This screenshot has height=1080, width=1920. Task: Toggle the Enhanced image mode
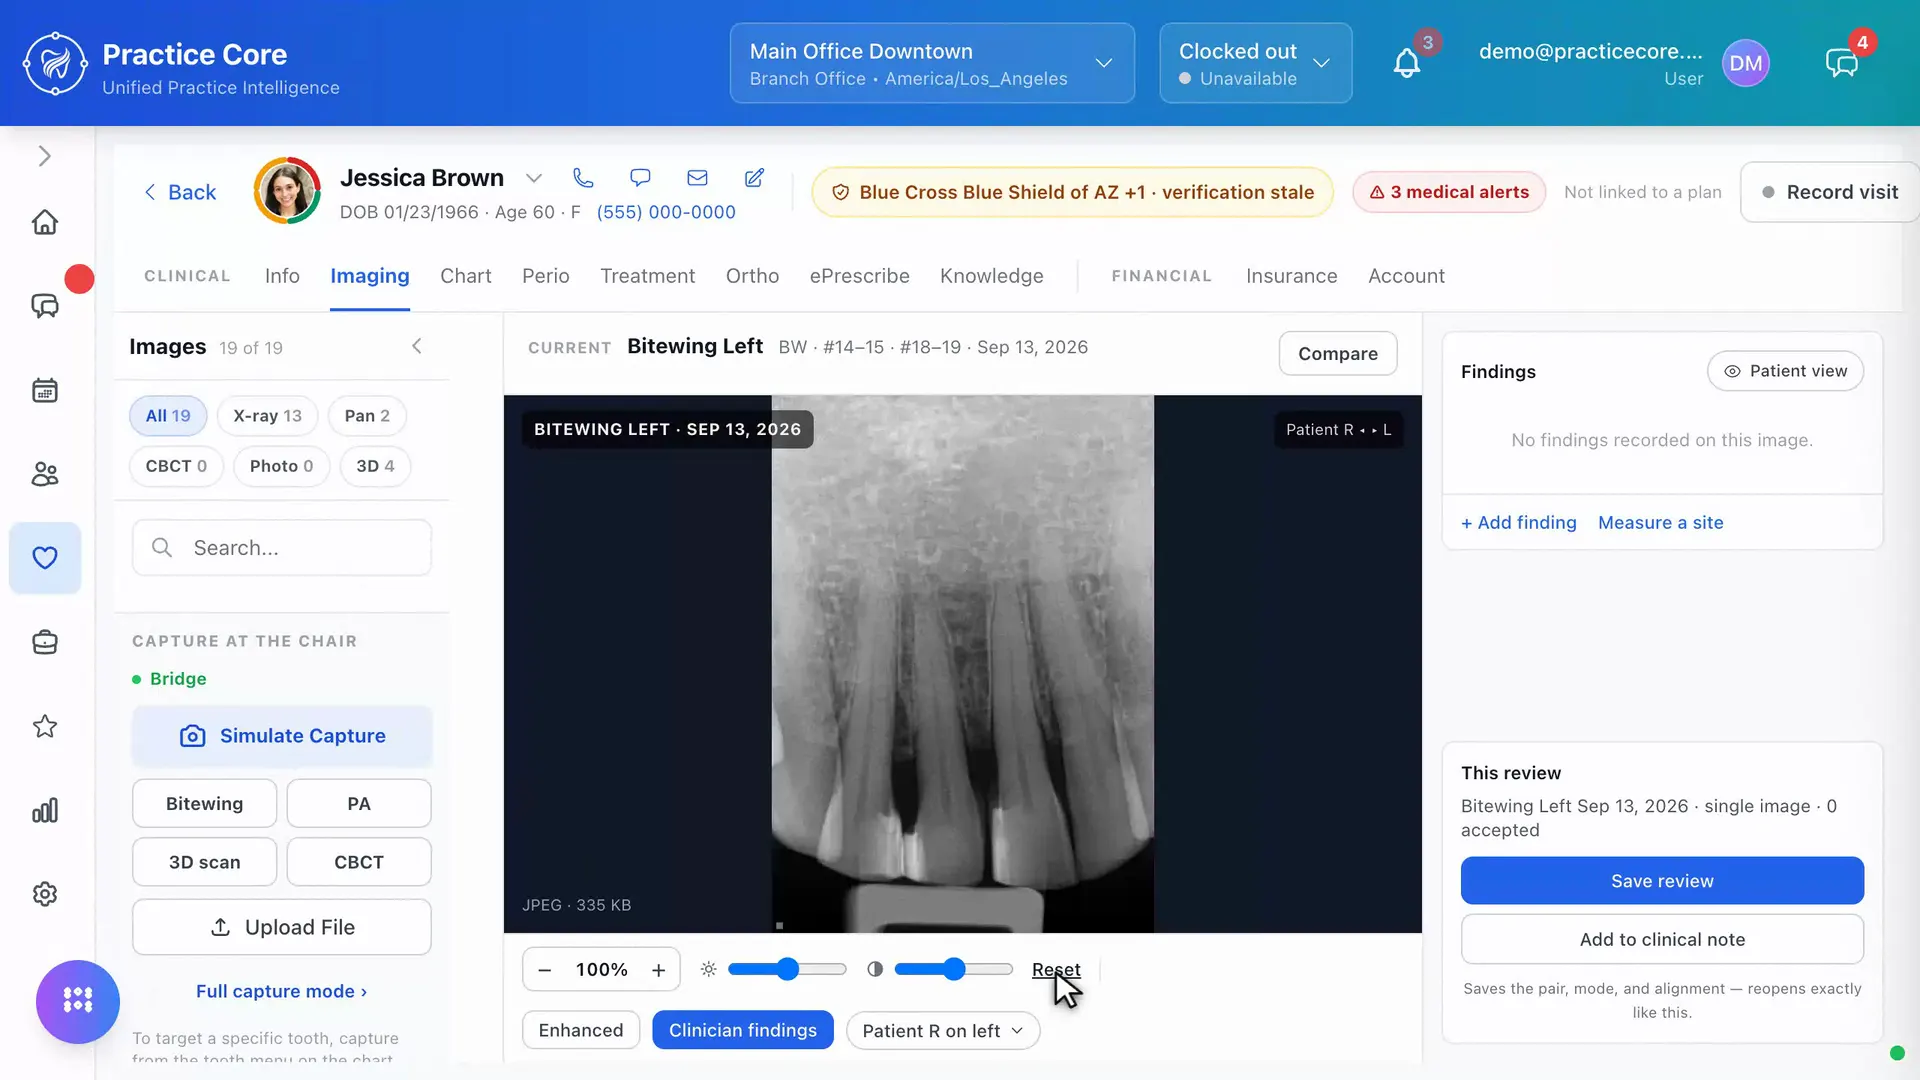[581, 1030]
